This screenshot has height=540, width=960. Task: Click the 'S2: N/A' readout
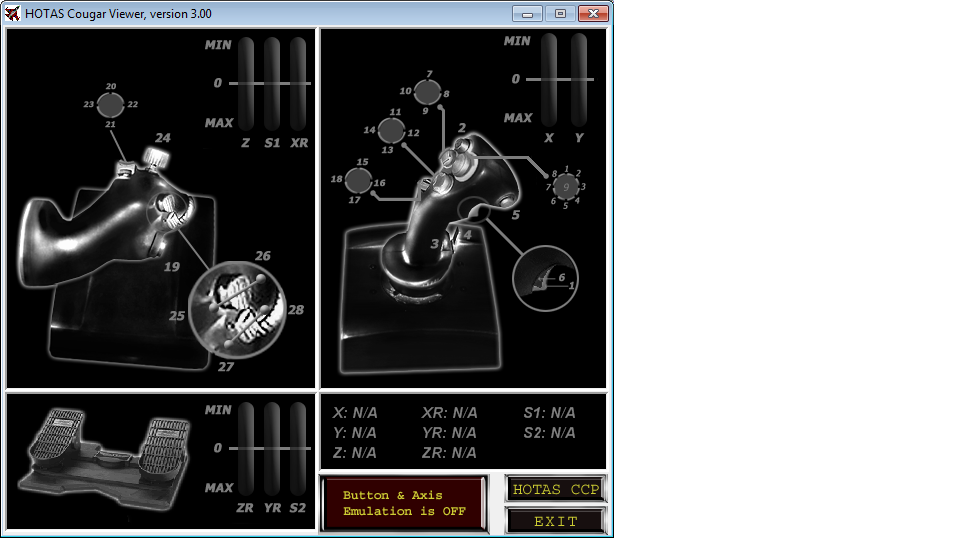(x=549, y=433)
